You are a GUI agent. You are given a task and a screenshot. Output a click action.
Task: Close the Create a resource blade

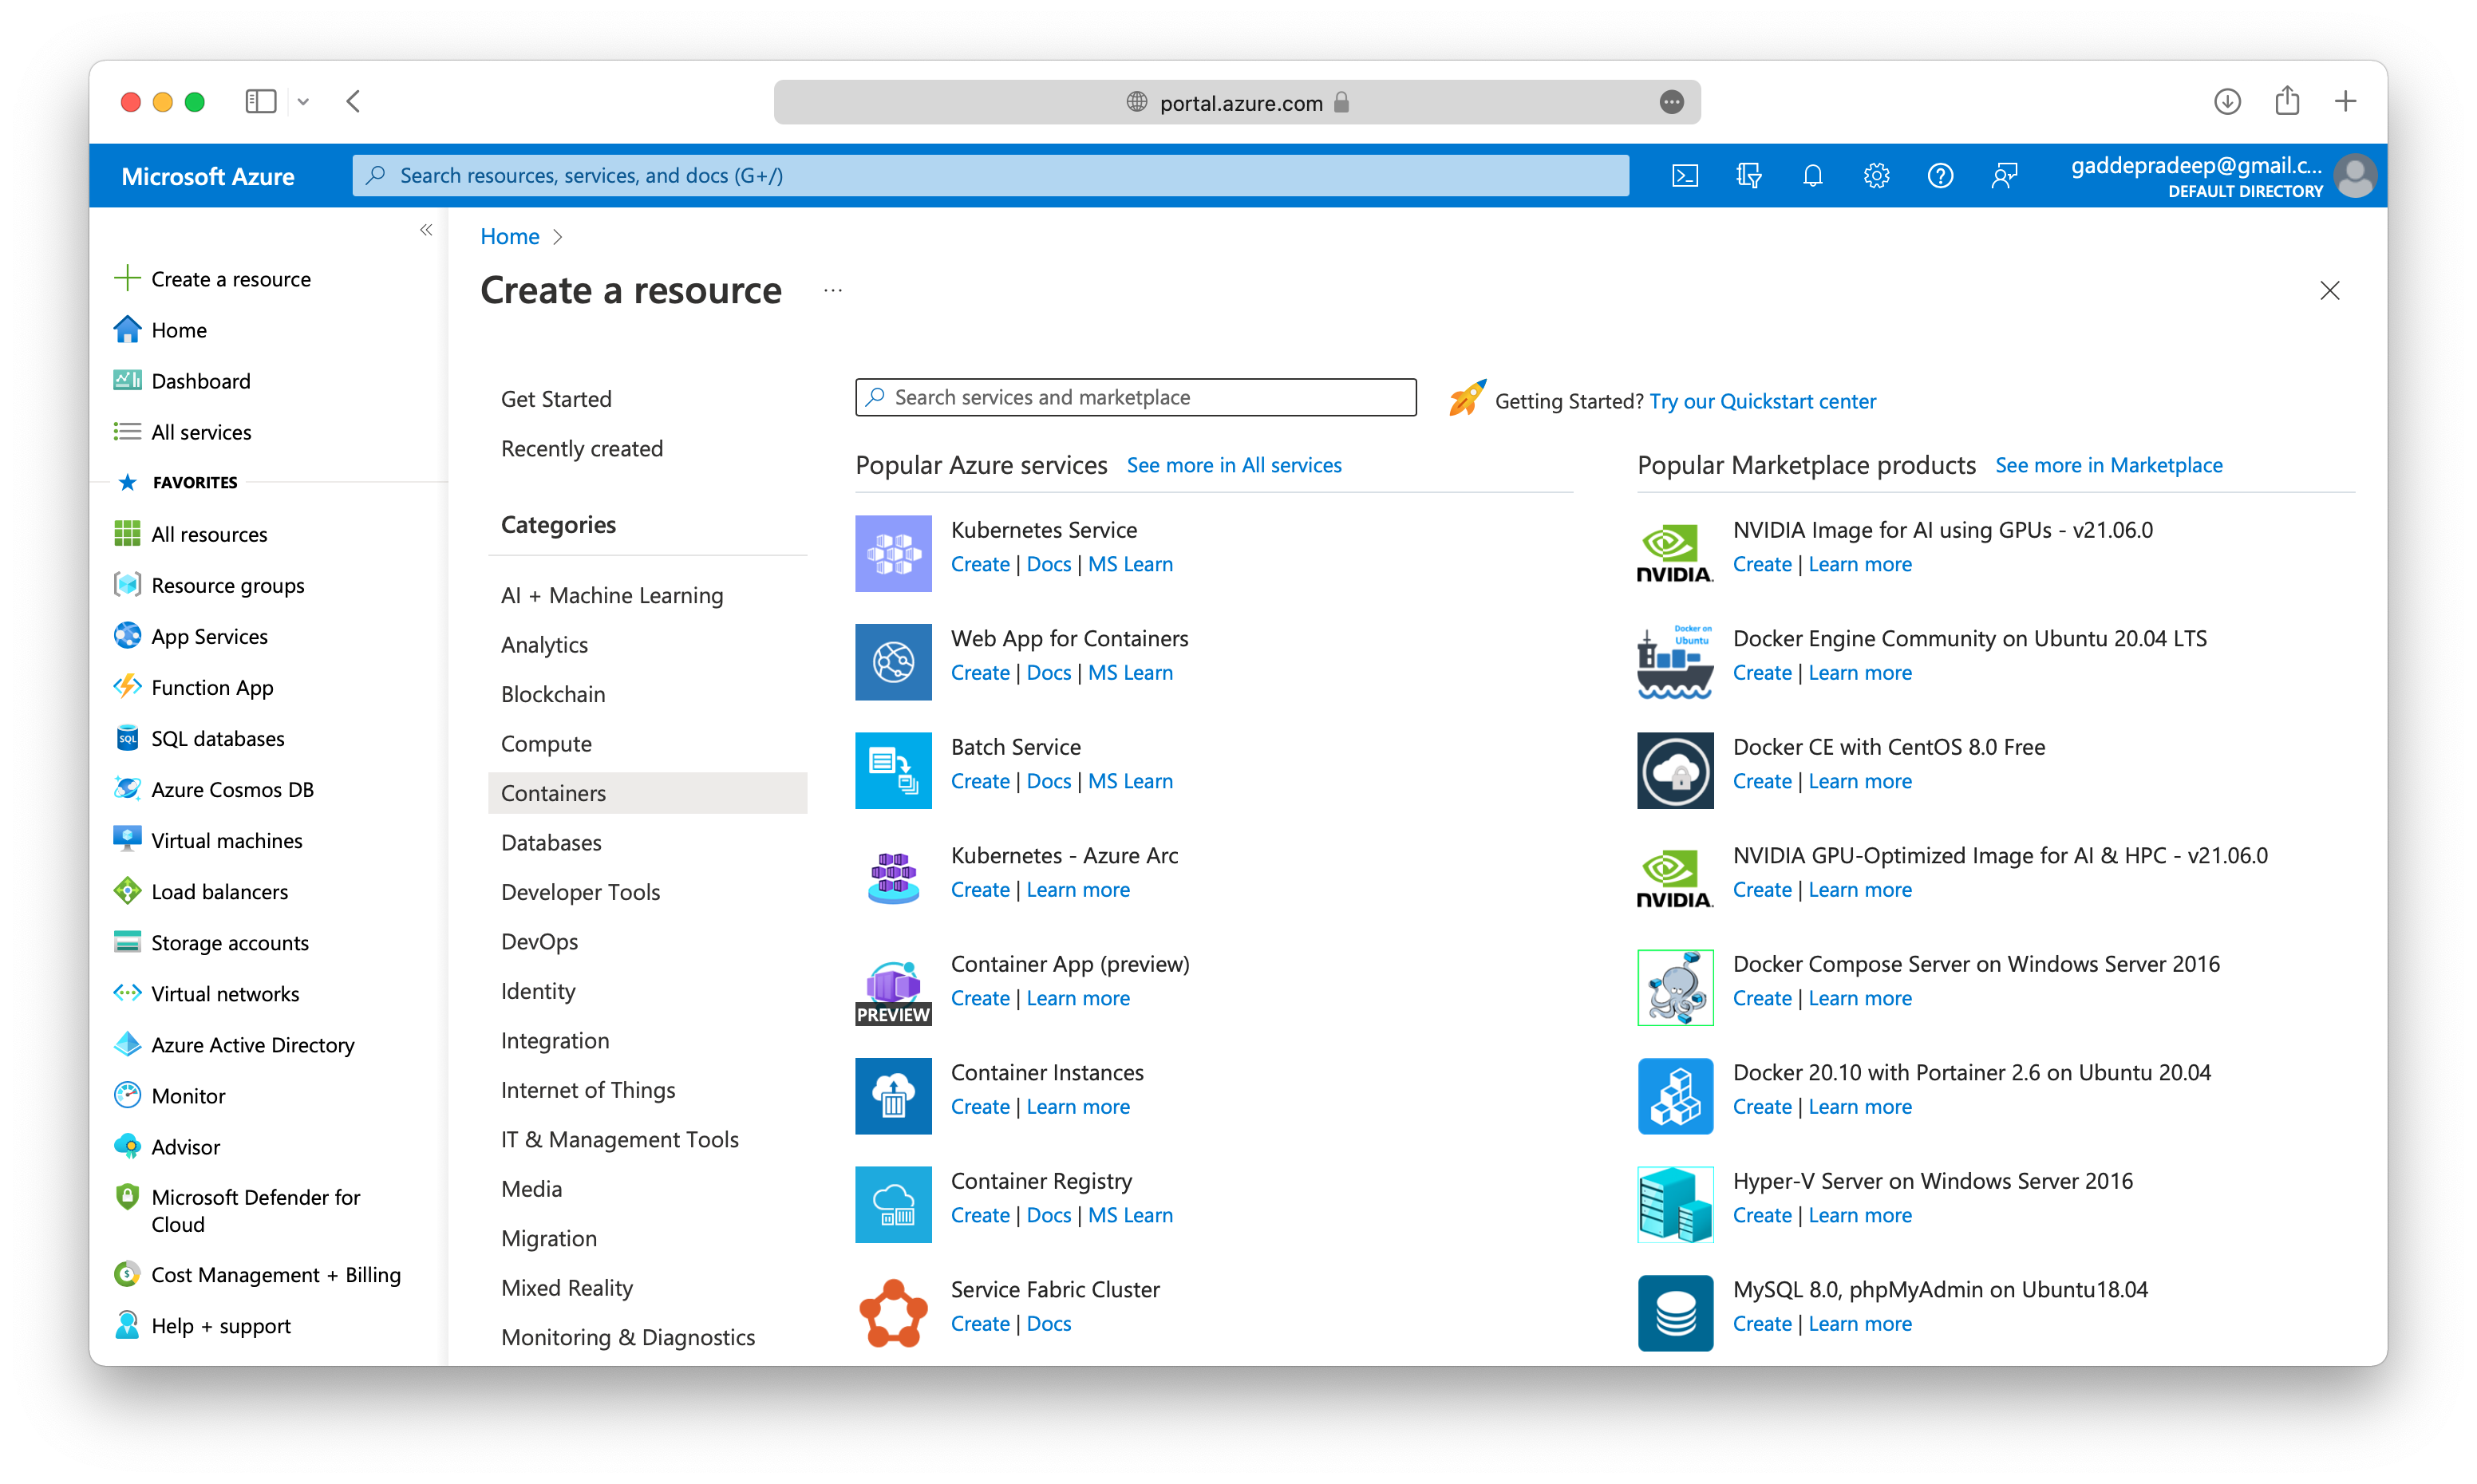[2329, 291]
